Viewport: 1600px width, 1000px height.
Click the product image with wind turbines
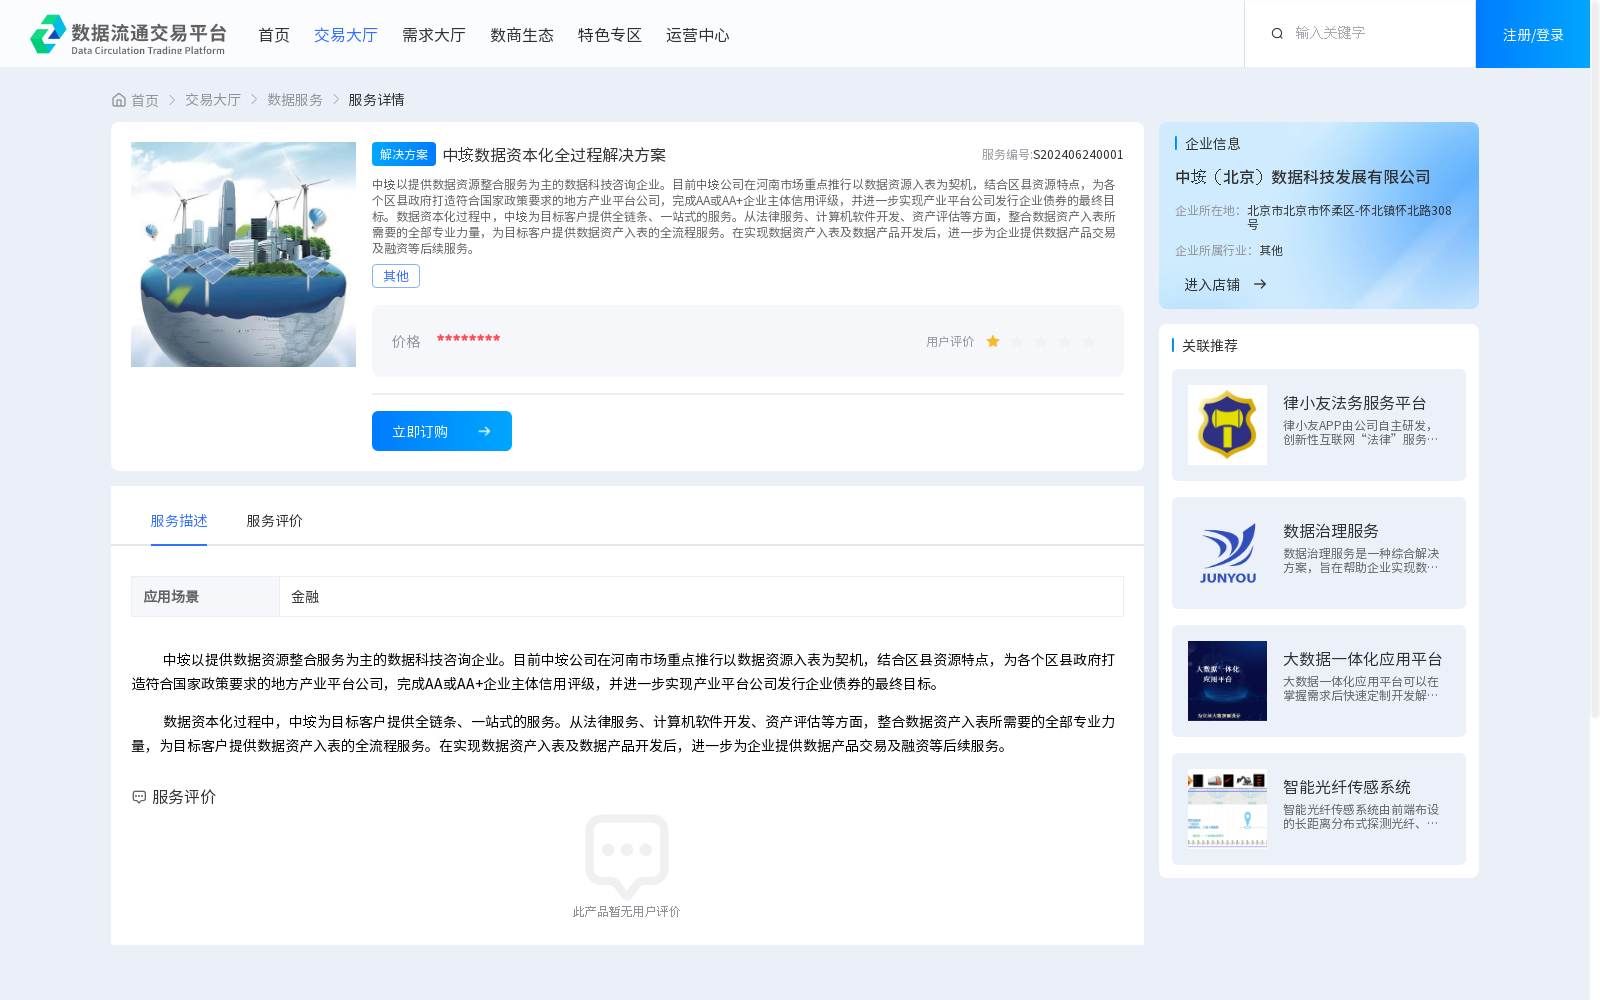pos(243,254)
